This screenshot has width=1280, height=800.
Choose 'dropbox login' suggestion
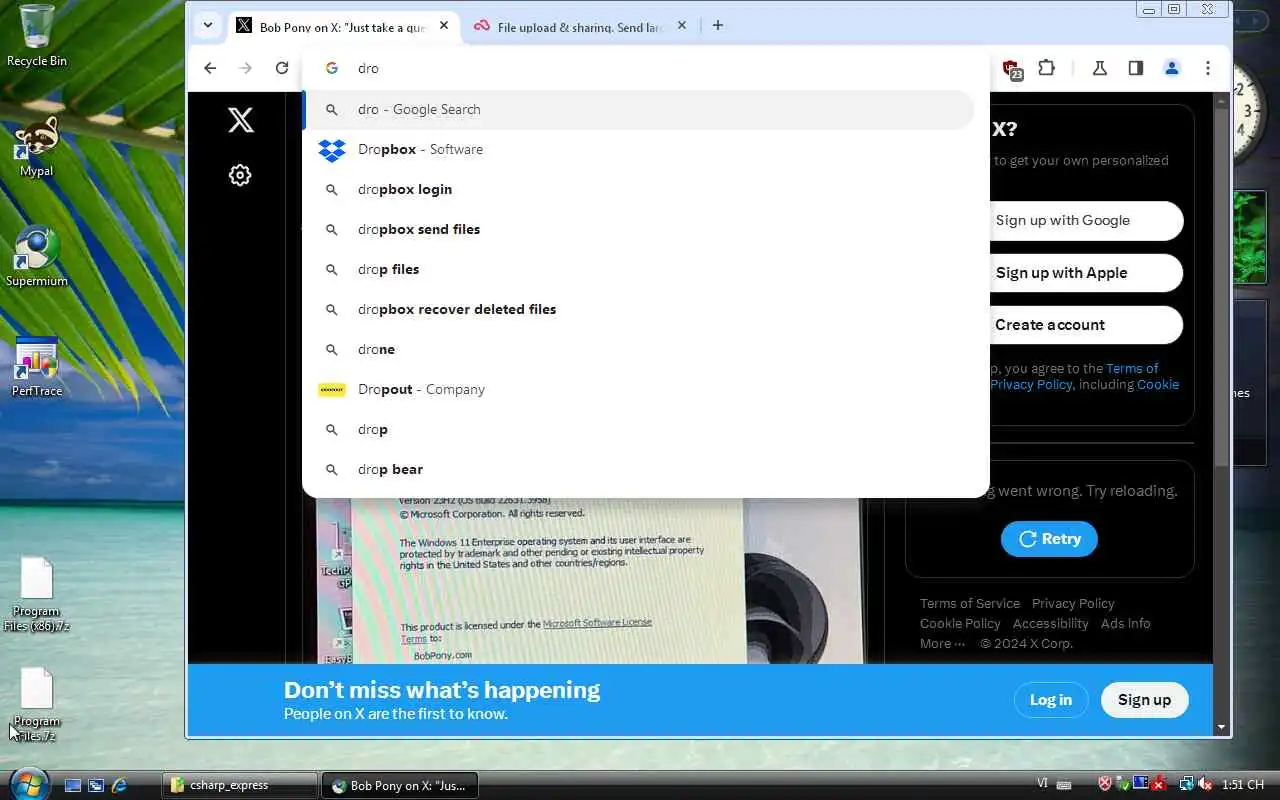638,189
